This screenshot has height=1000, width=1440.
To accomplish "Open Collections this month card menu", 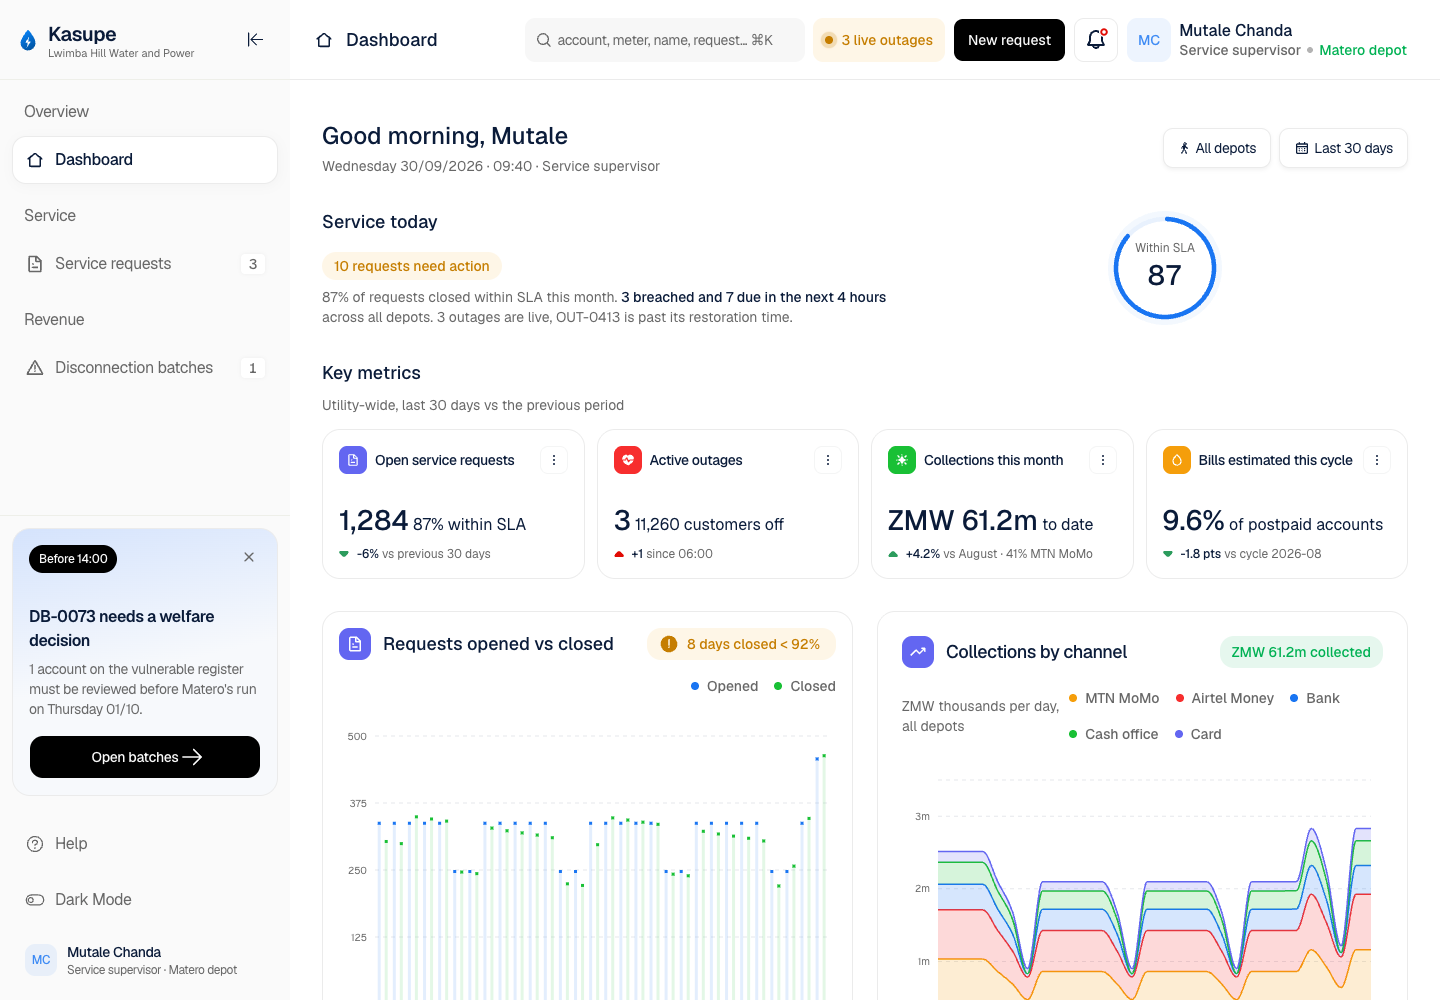I will pyautogui.click(x=1103, y=460).
